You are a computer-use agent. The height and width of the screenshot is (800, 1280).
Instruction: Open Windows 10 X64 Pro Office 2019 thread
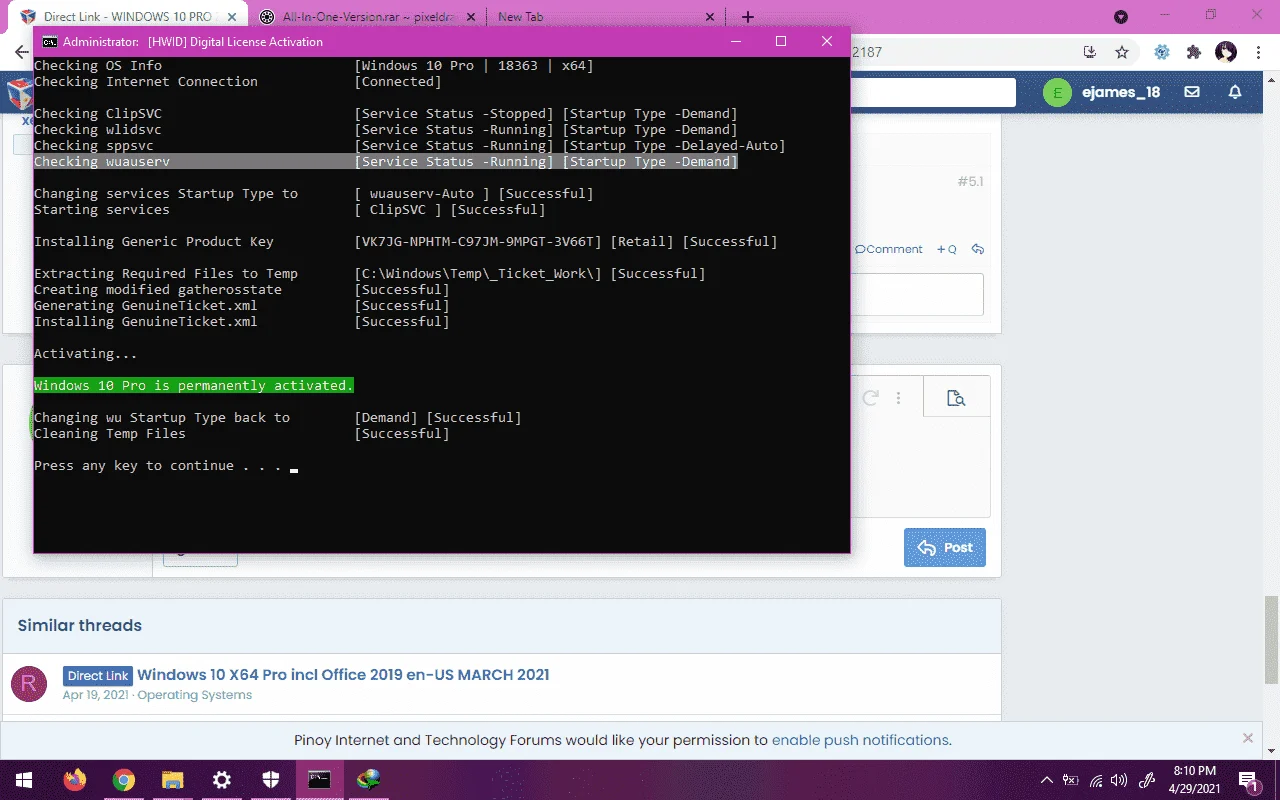tap(343, 674)
